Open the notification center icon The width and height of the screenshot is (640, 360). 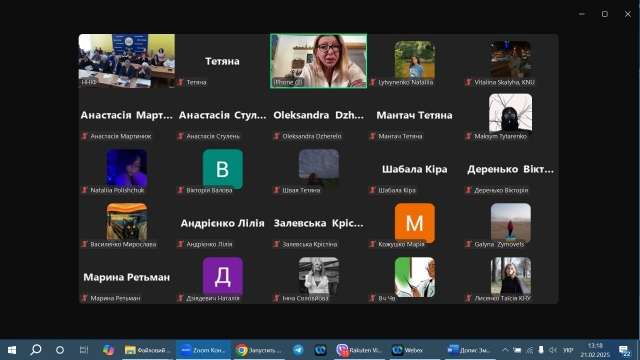point(624,351)
